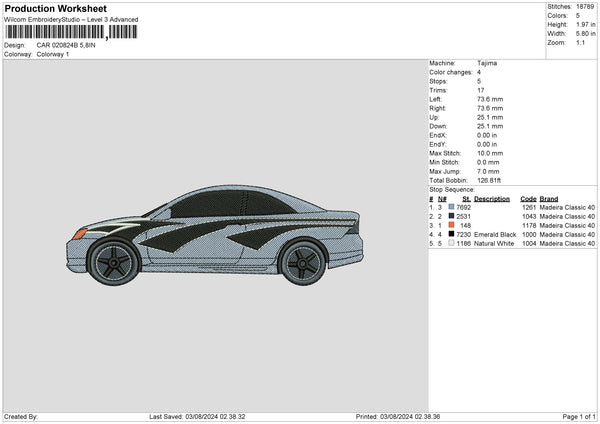
Task: Click the Brand column header
Action: coord(549,198)
